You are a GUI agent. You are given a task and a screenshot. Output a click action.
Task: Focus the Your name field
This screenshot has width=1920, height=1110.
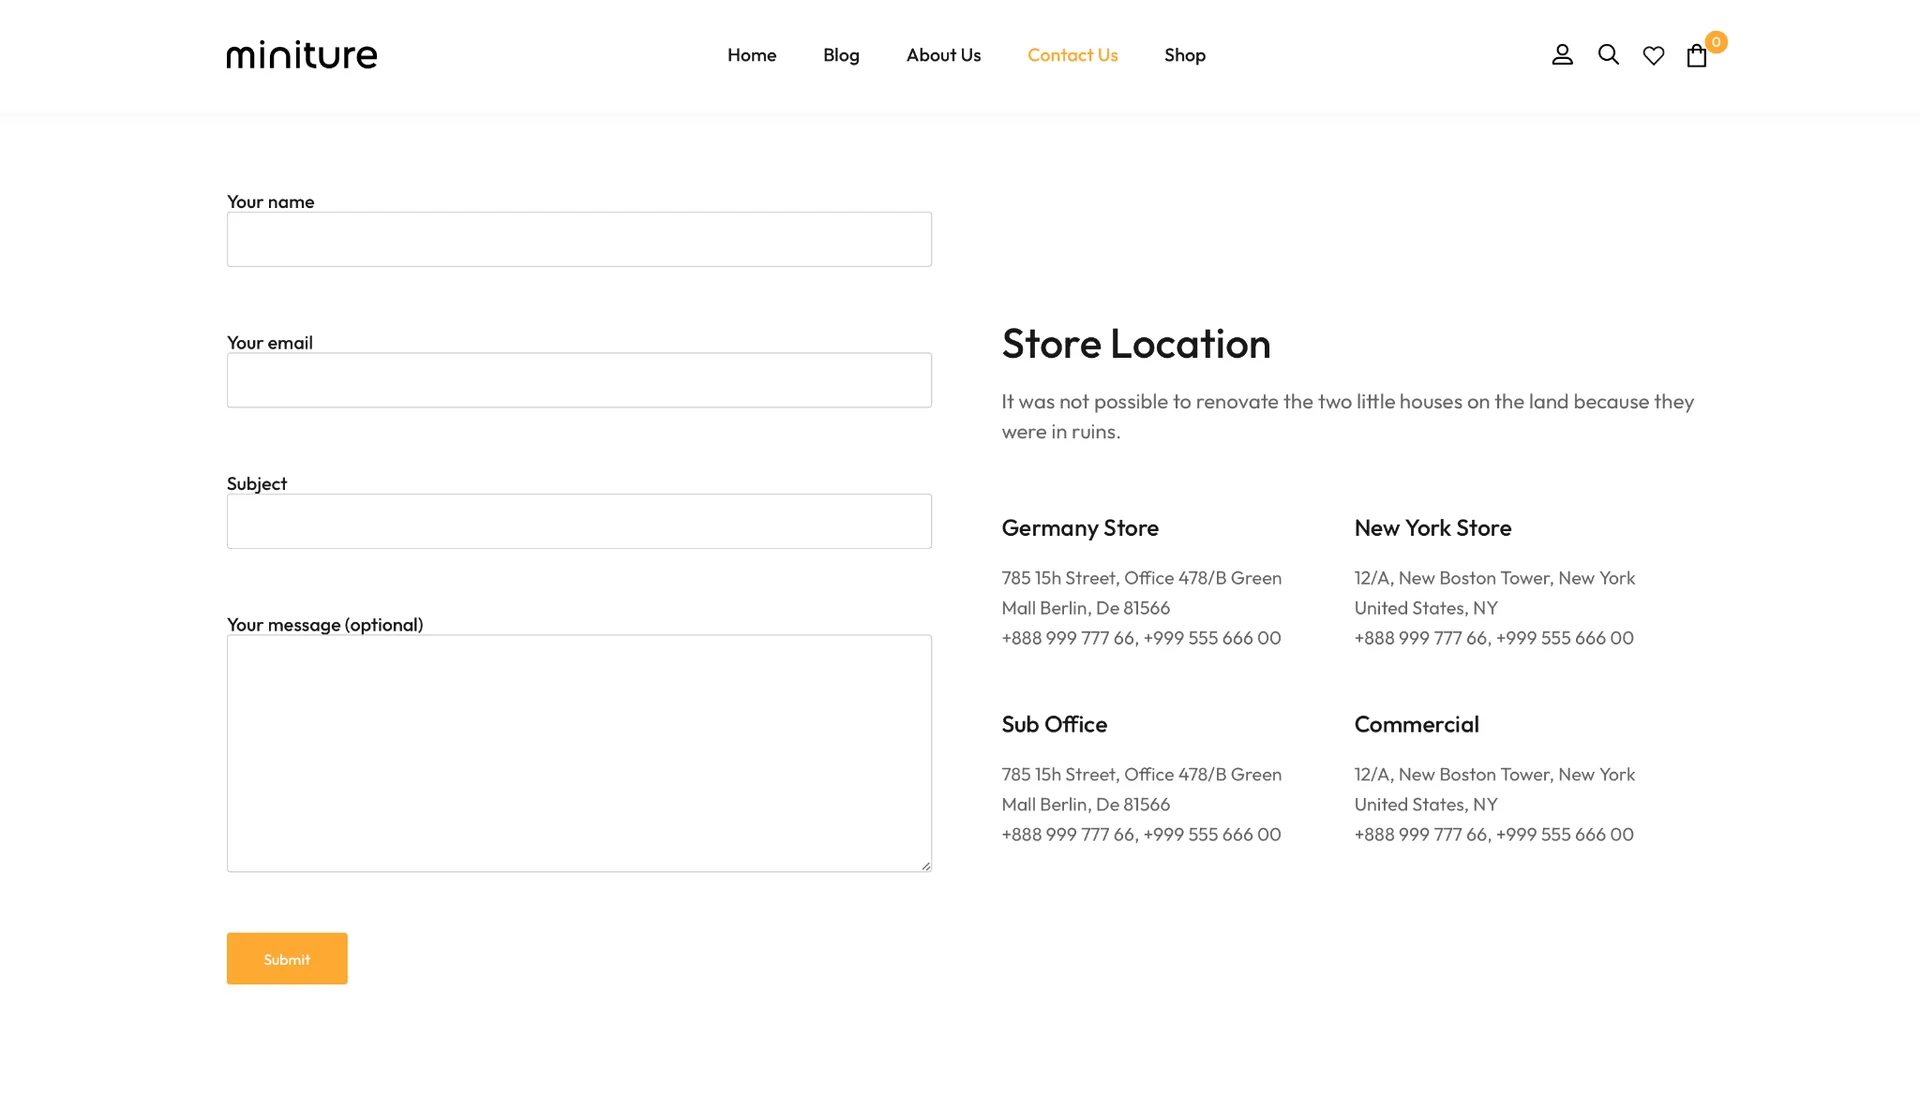click(x=579, y=239)
